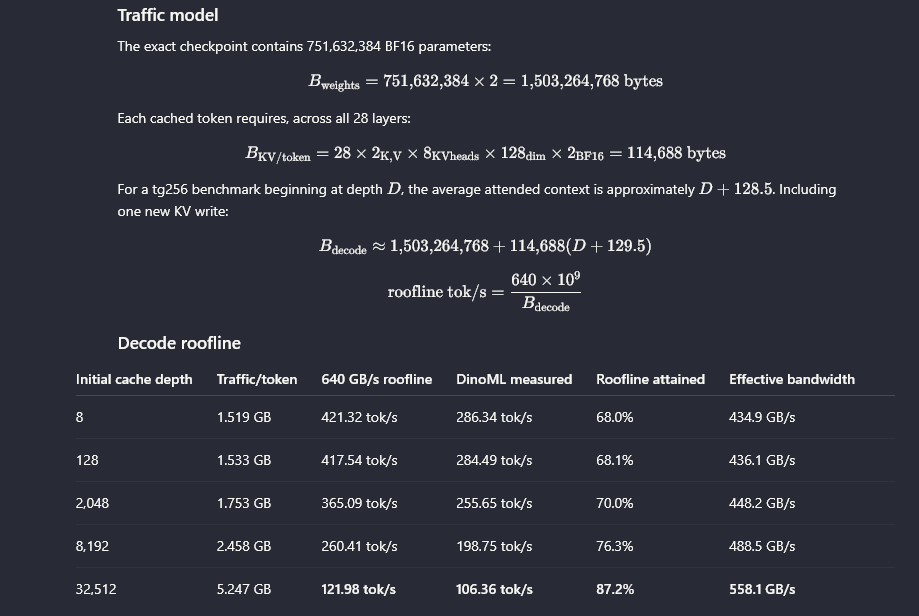Click the 87.2% roofline attained value
The width and height of the screenshot is (919, 616).
click(615, 589)
